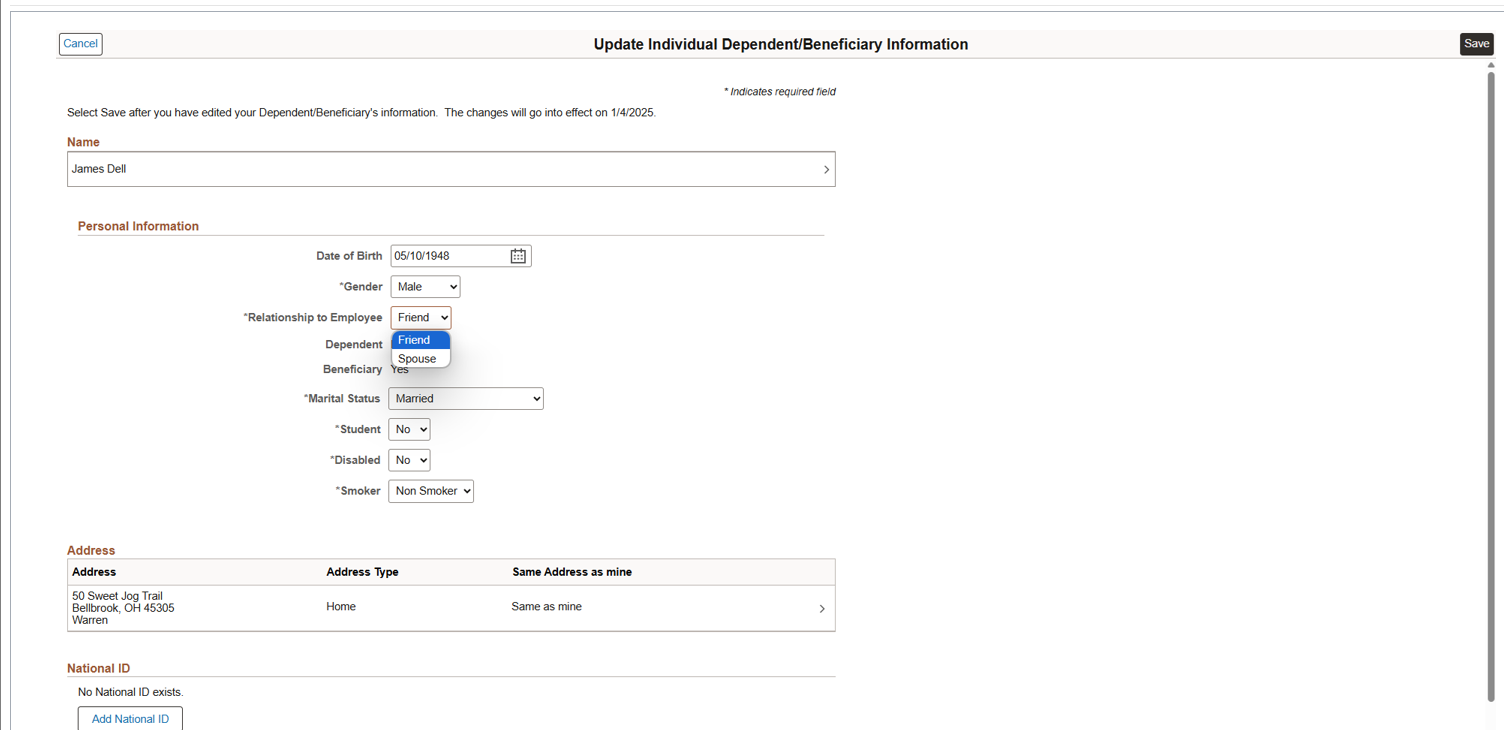This screenshot has width=1504, height=730.
Task: Click Add National ID button
Action: pyautogui.click(x=130, y=719)
